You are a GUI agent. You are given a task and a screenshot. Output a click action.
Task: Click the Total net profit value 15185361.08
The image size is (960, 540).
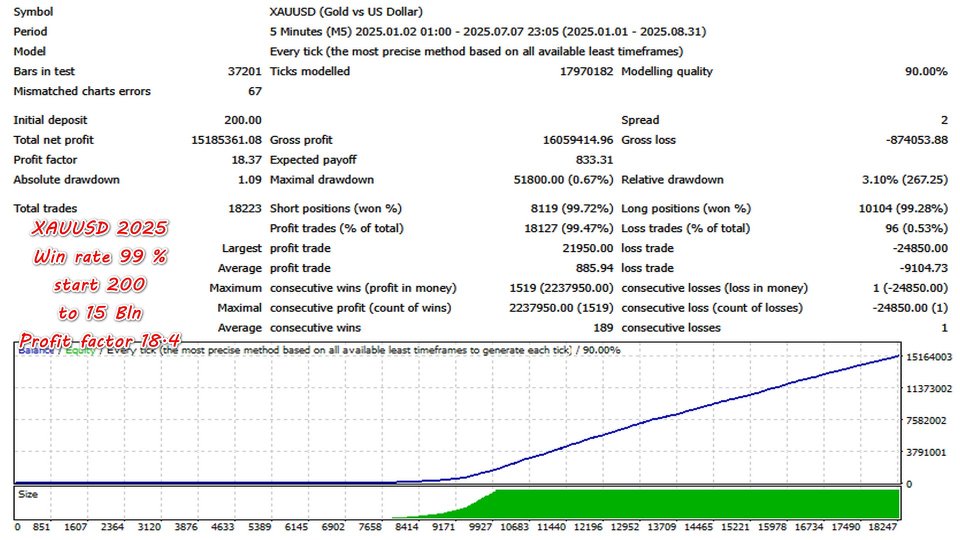tap(225, 140)
